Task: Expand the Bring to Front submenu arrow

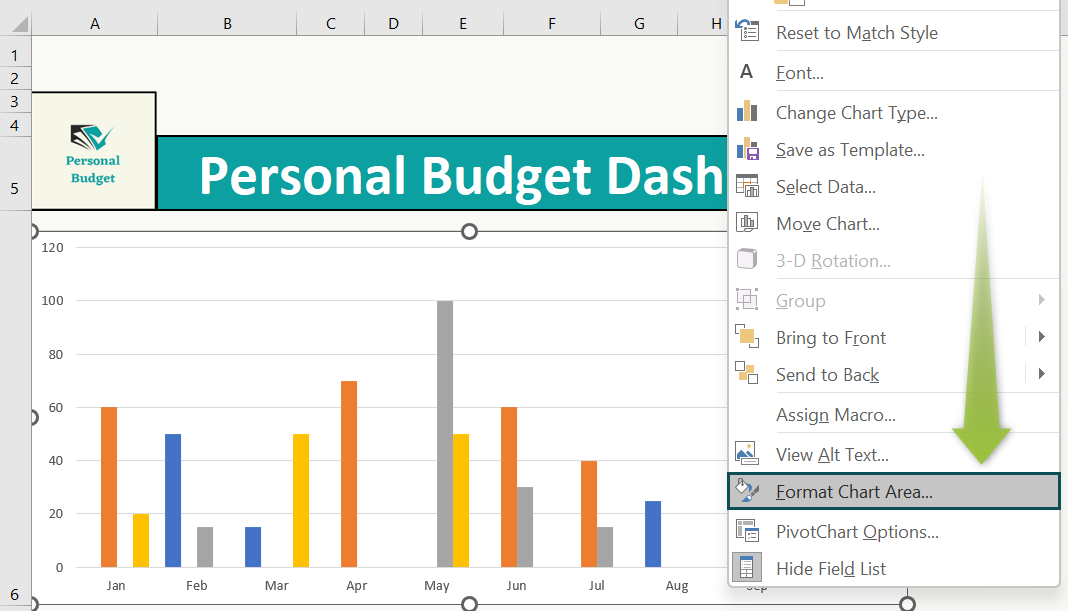Action: point(1041,336)
